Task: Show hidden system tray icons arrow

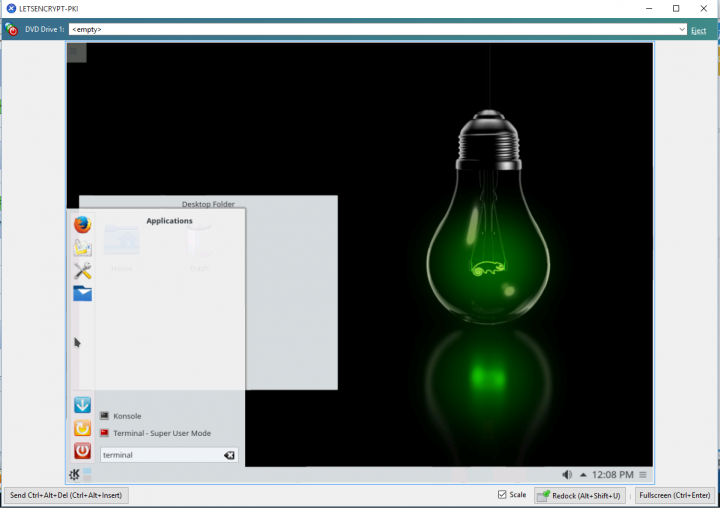Action: pyautogui.click(x=583, y=474)
